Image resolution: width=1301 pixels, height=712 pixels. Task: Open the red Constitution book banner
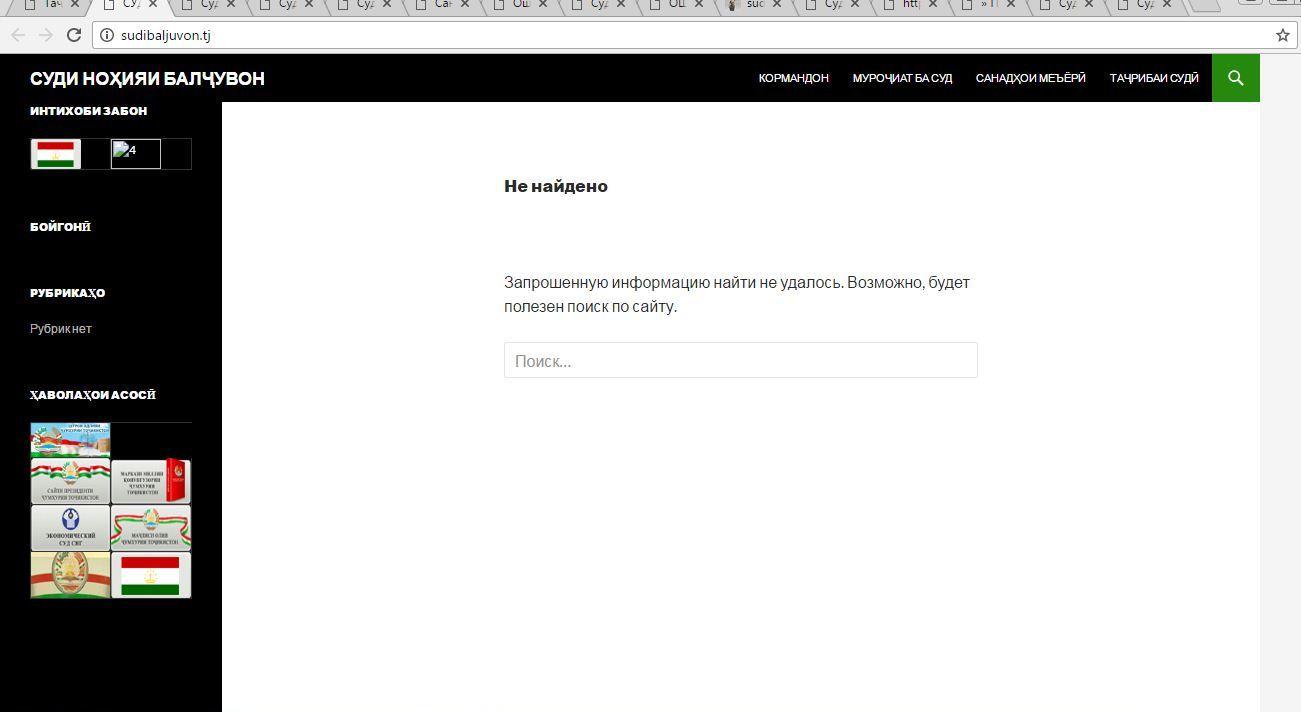150,482
